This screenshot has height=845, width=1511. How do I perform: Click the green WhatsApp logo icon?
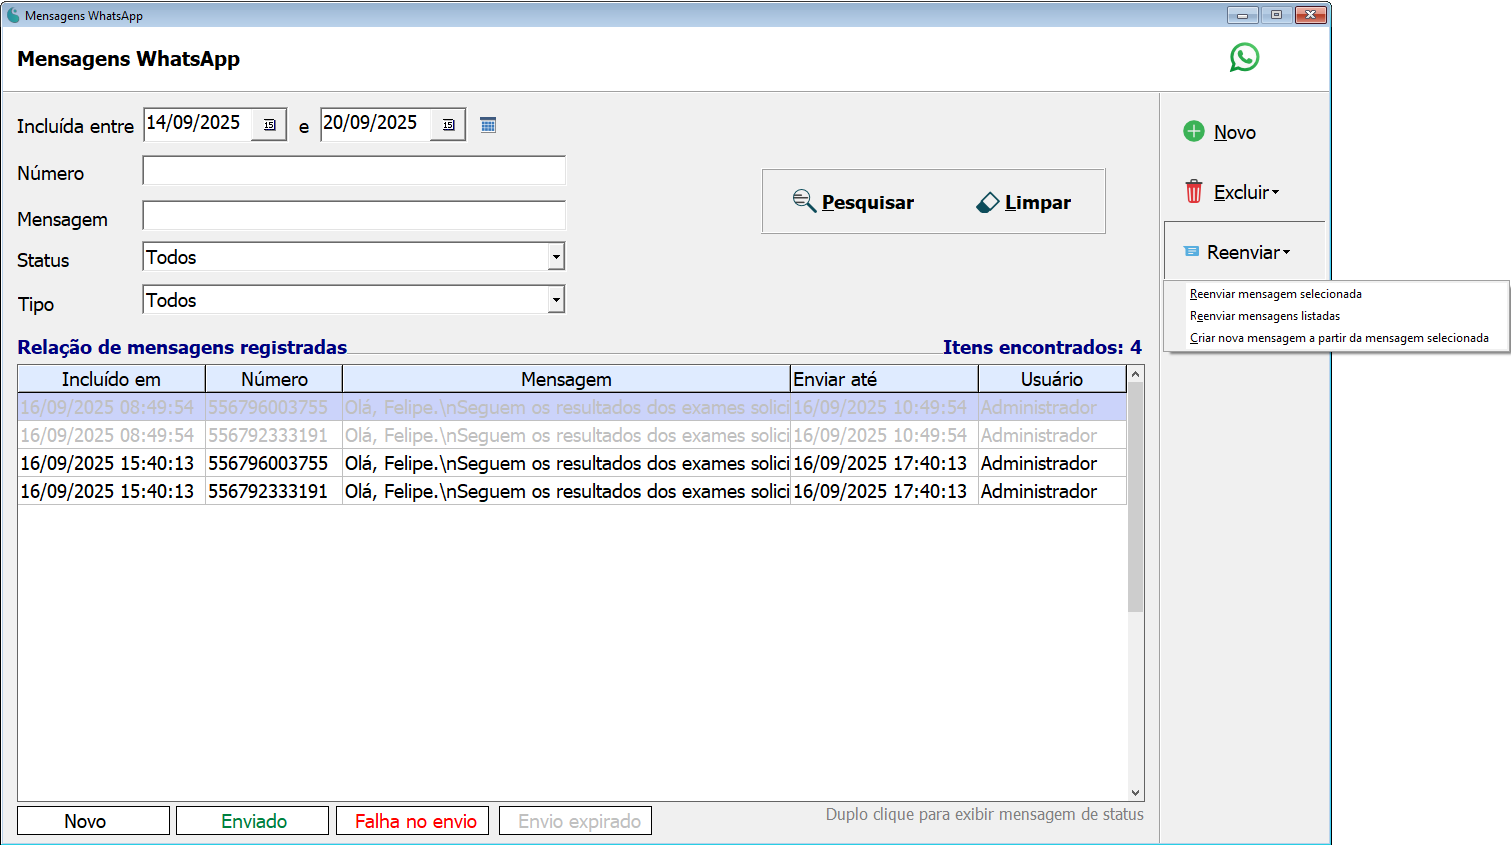coord(1244,57)
